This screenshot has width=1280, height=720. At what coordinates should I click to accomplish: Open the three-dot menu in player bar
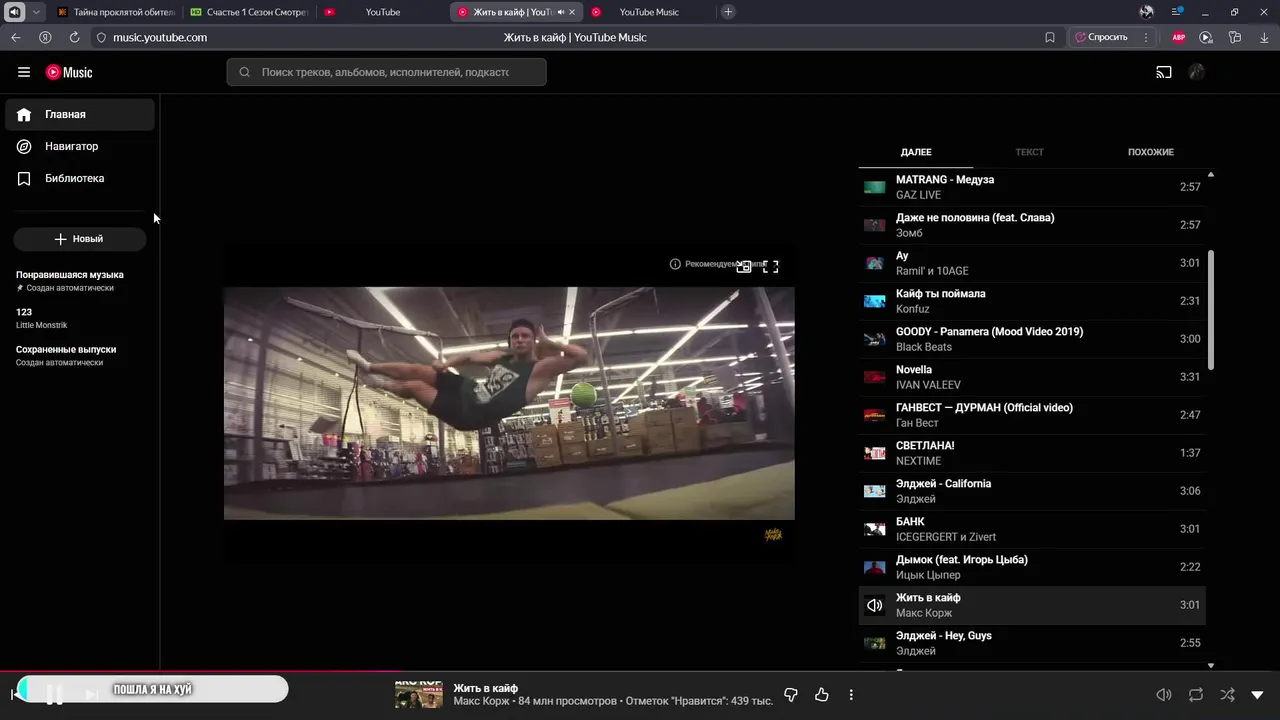click(x=851, y=695)
